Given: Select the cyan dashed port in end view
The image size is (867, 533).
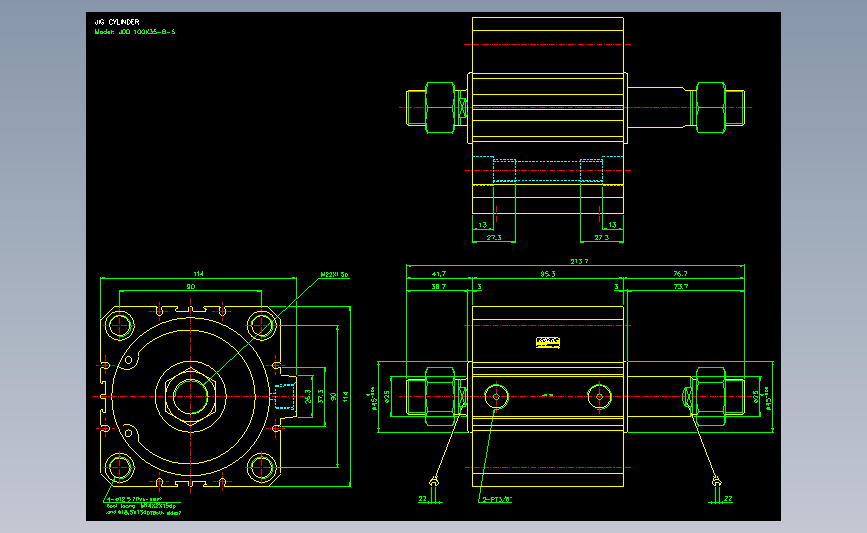Looking at the screenshot, I should click(284, 396).
